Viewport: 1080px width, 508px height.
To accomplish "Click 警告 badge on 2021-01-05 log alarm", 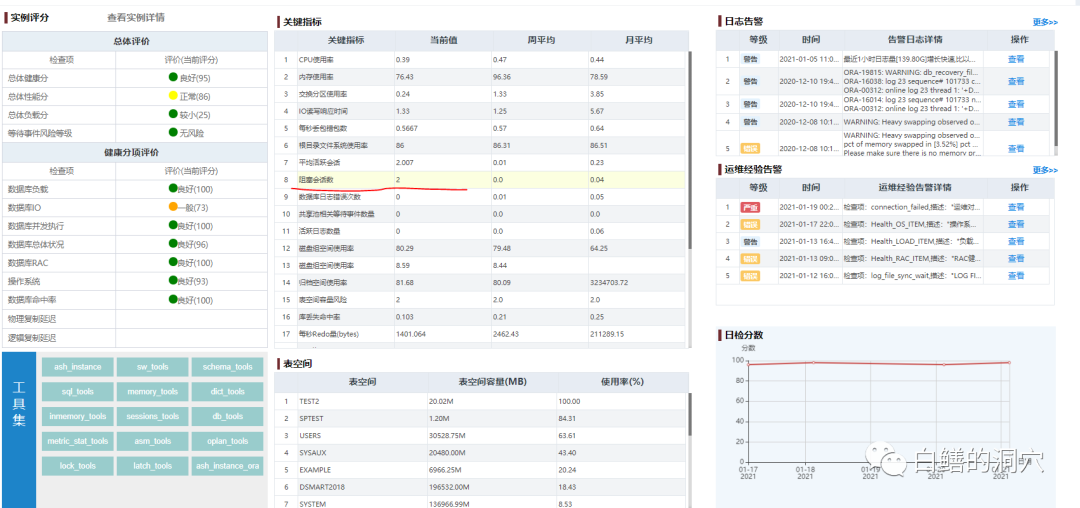I will tap(750, 59).
